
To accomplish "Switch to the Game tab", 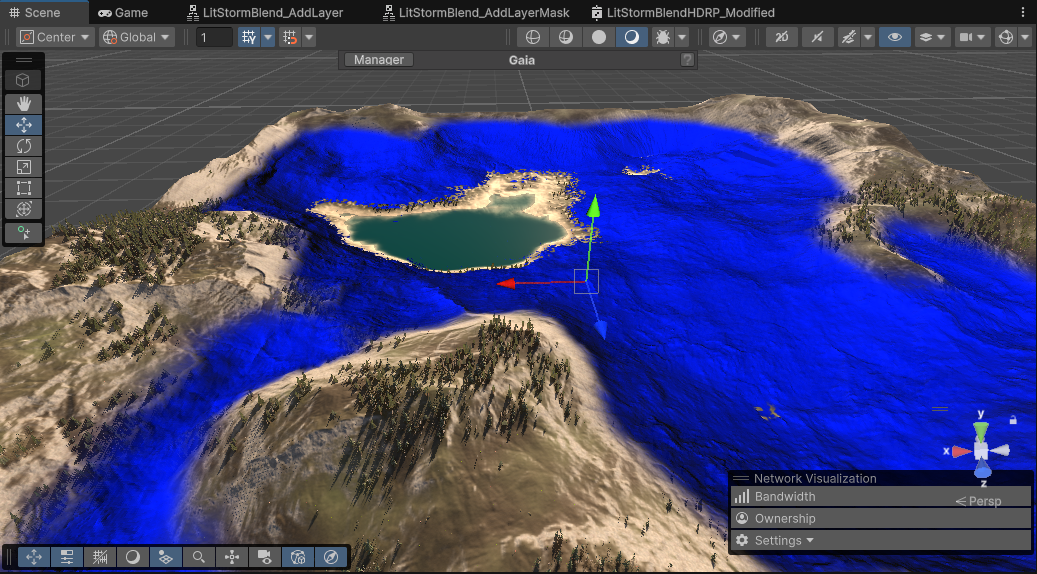I will 123,12.
